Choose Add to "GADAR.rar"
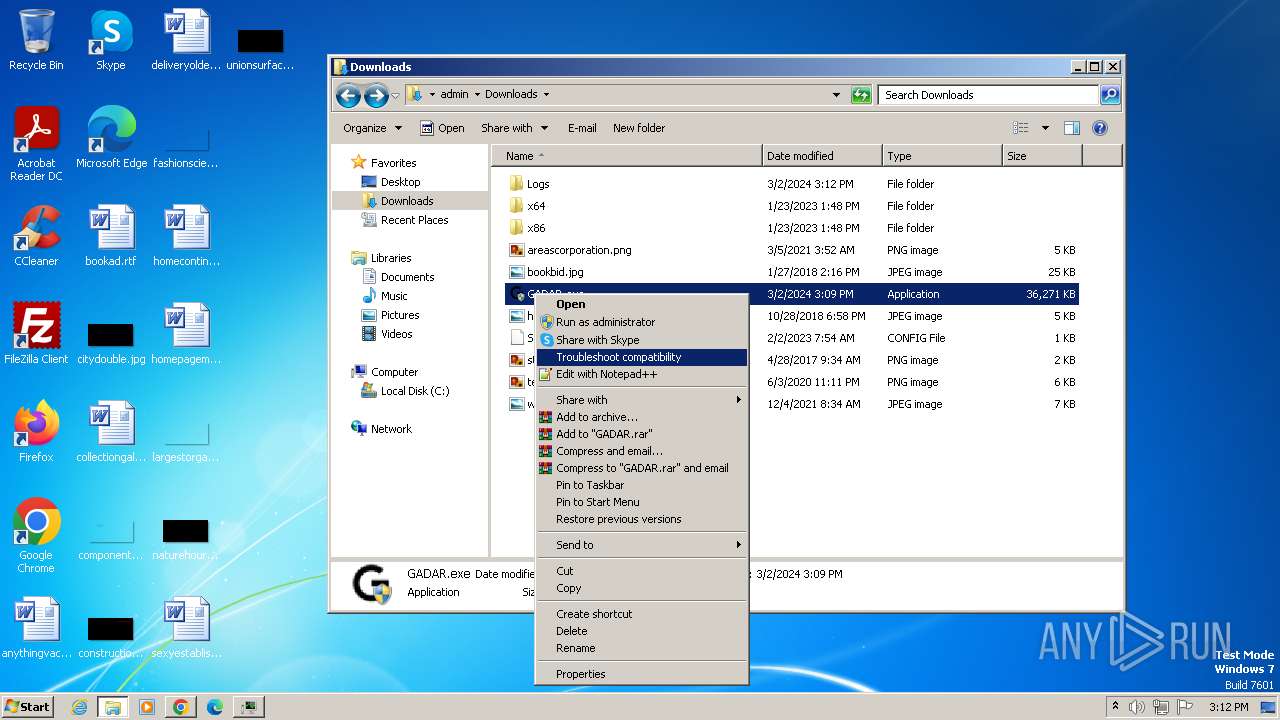The height and width of the screenshot is (720, 1280). coord(642,434)
